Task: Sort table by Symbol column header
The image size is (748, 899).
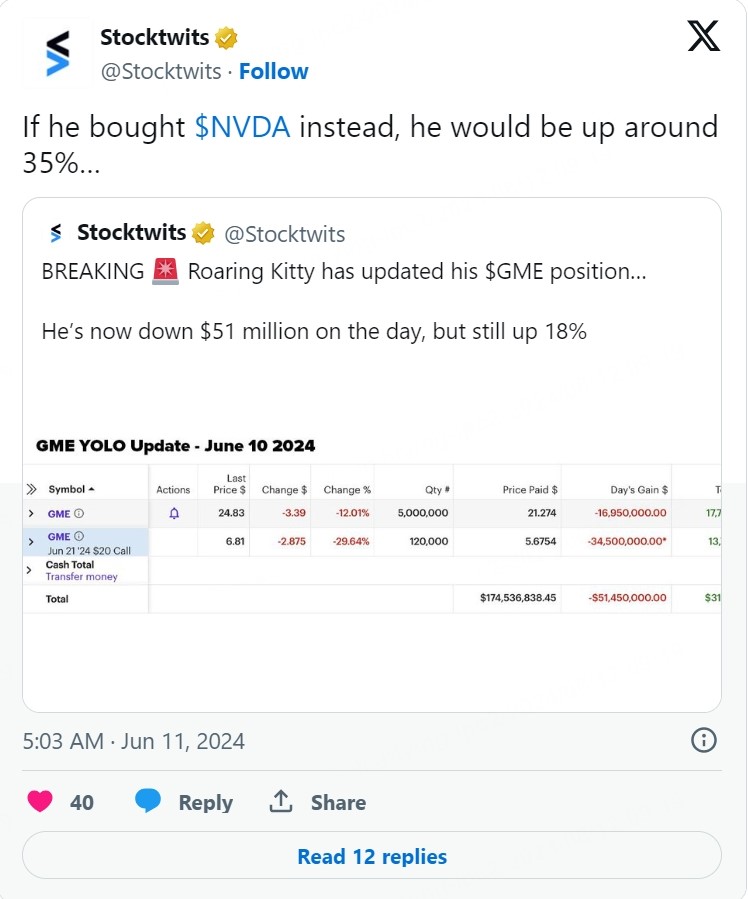Action: tap(67, 489)
